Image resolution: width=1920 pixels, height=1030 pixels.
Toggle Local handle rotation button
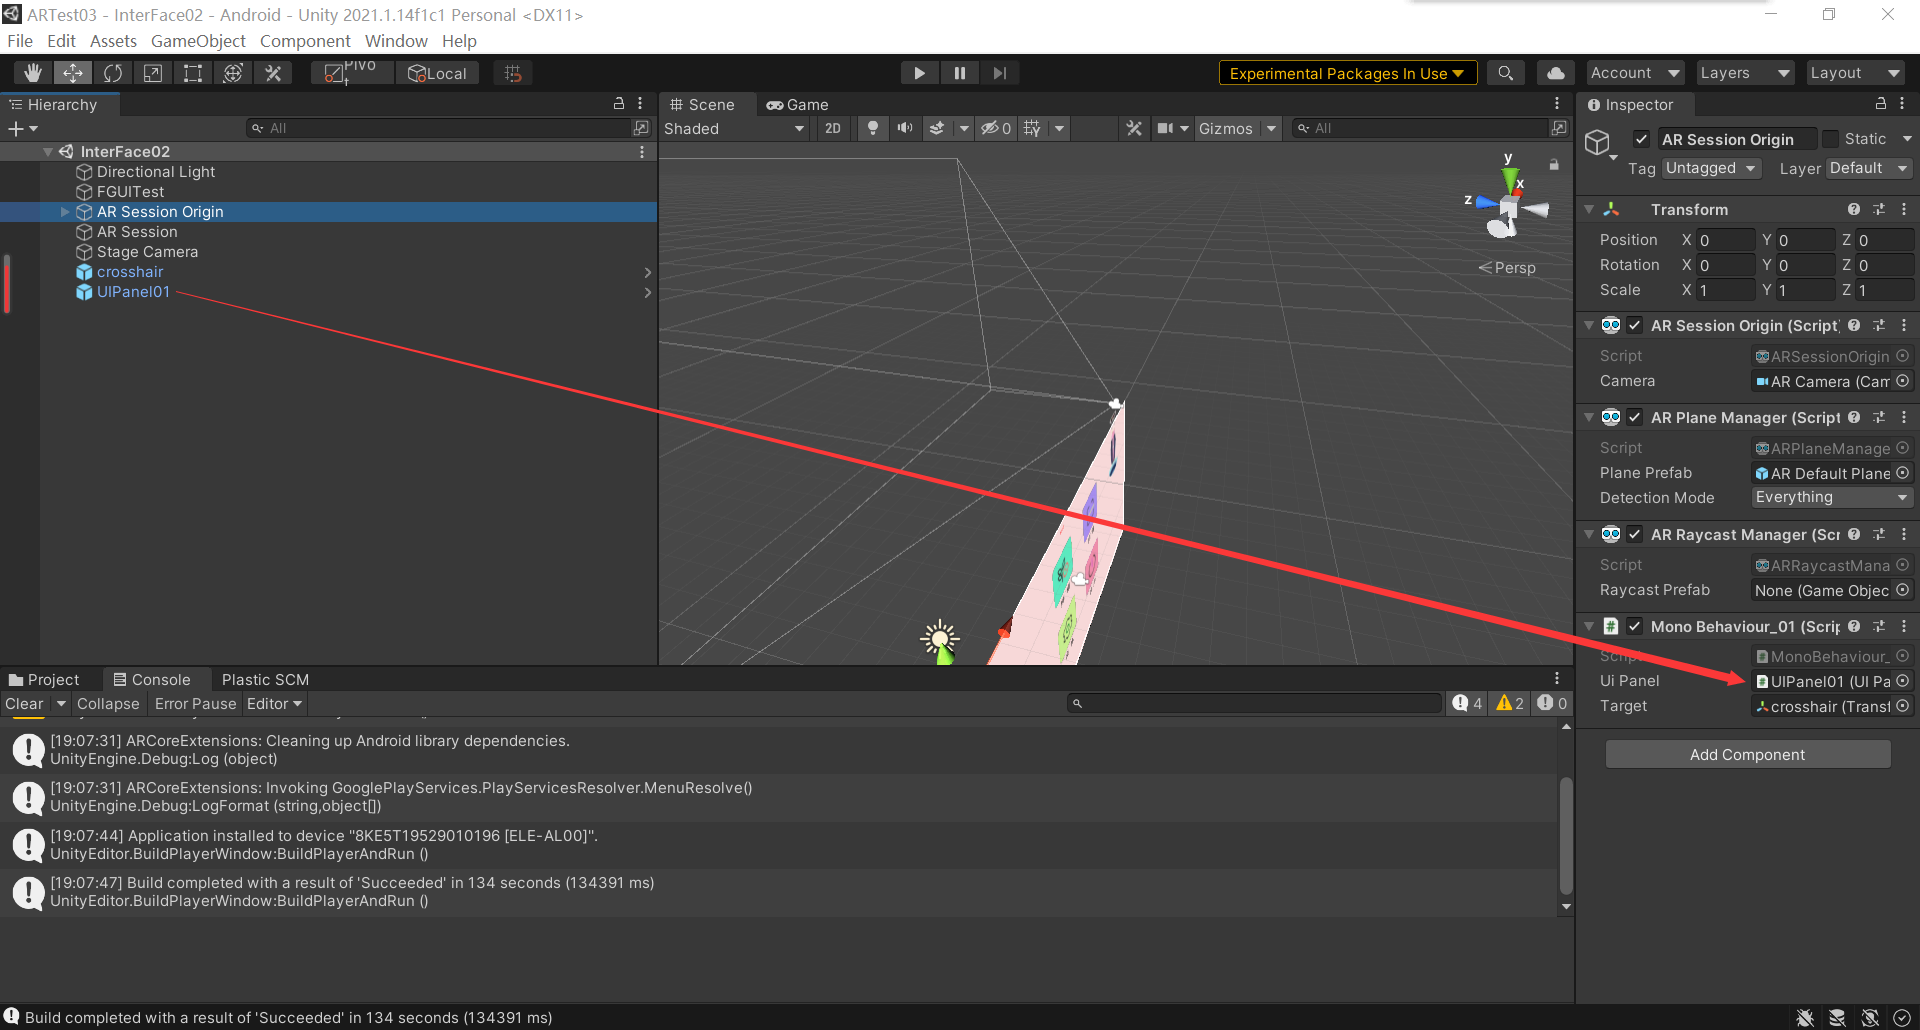[438, 73]
